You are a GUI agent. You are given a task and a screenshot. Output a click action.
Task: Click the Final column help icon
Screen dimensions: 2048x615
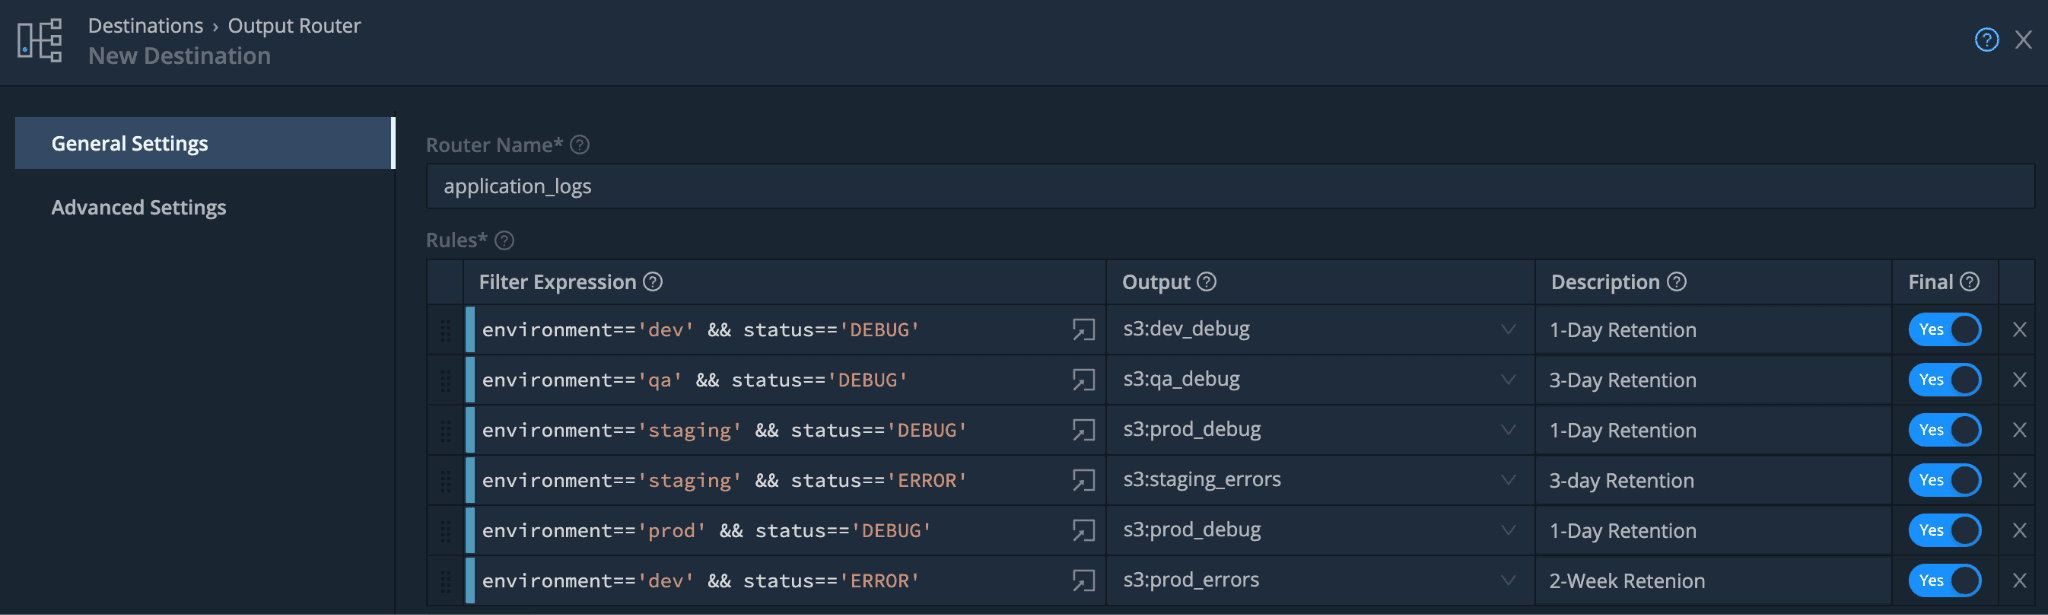point(1970,282)
